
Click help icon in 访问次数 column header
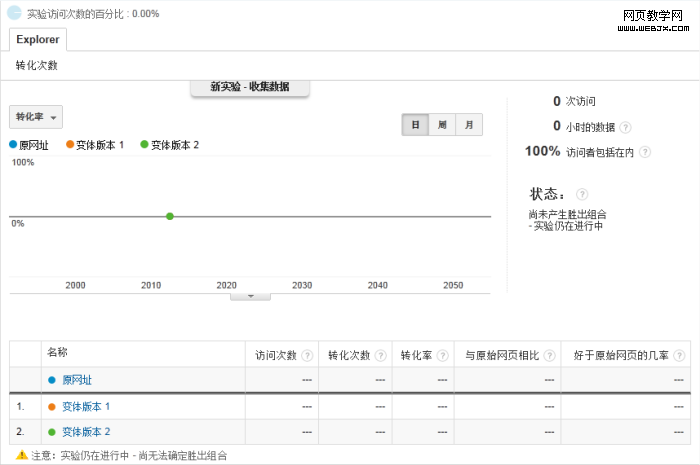307,355
